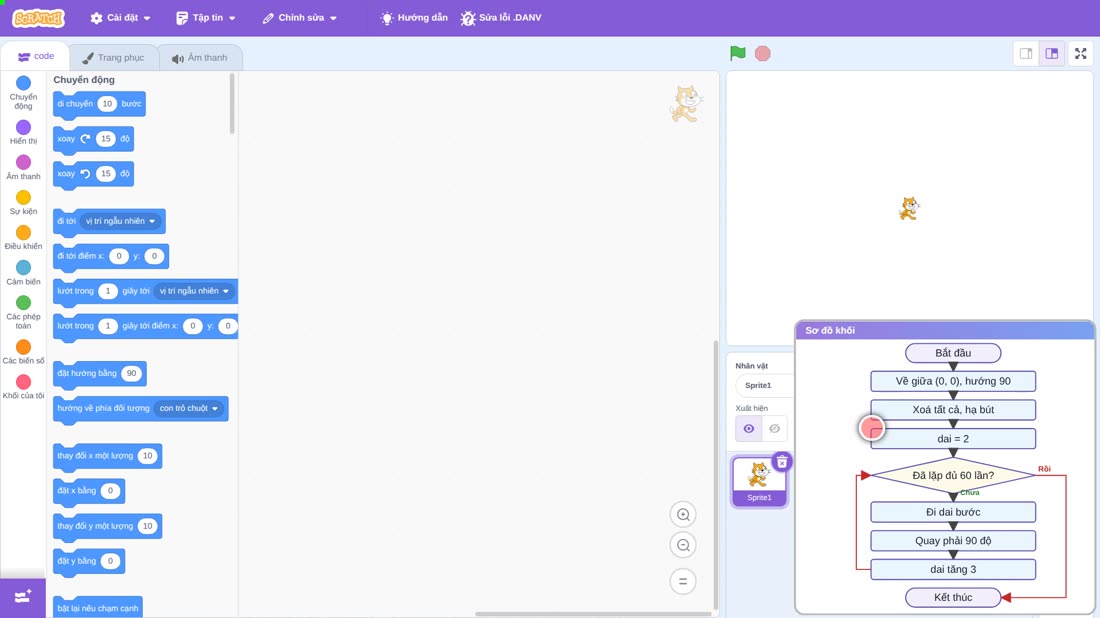Viewport: 1100px width, 618px height.
Task: Select the Điều khiển block category
Action: click(23, 237)
